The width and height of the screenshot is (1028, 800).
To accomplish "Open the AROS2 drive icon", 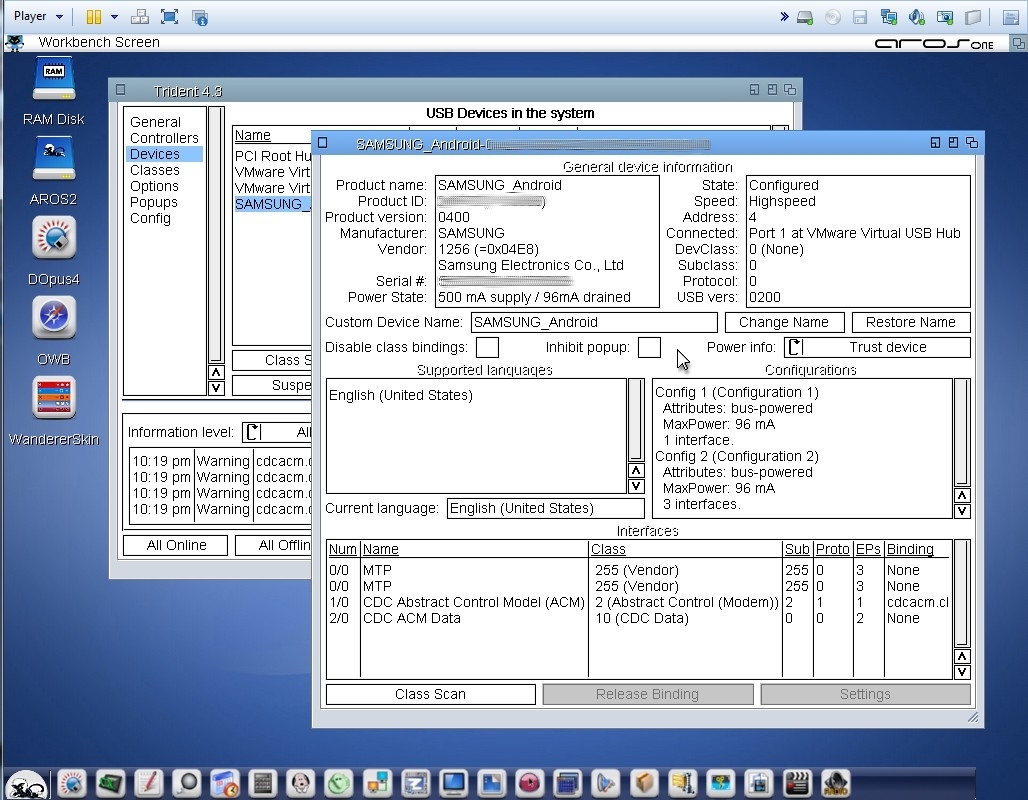I will pyautogui.click(x=53, y=160).
